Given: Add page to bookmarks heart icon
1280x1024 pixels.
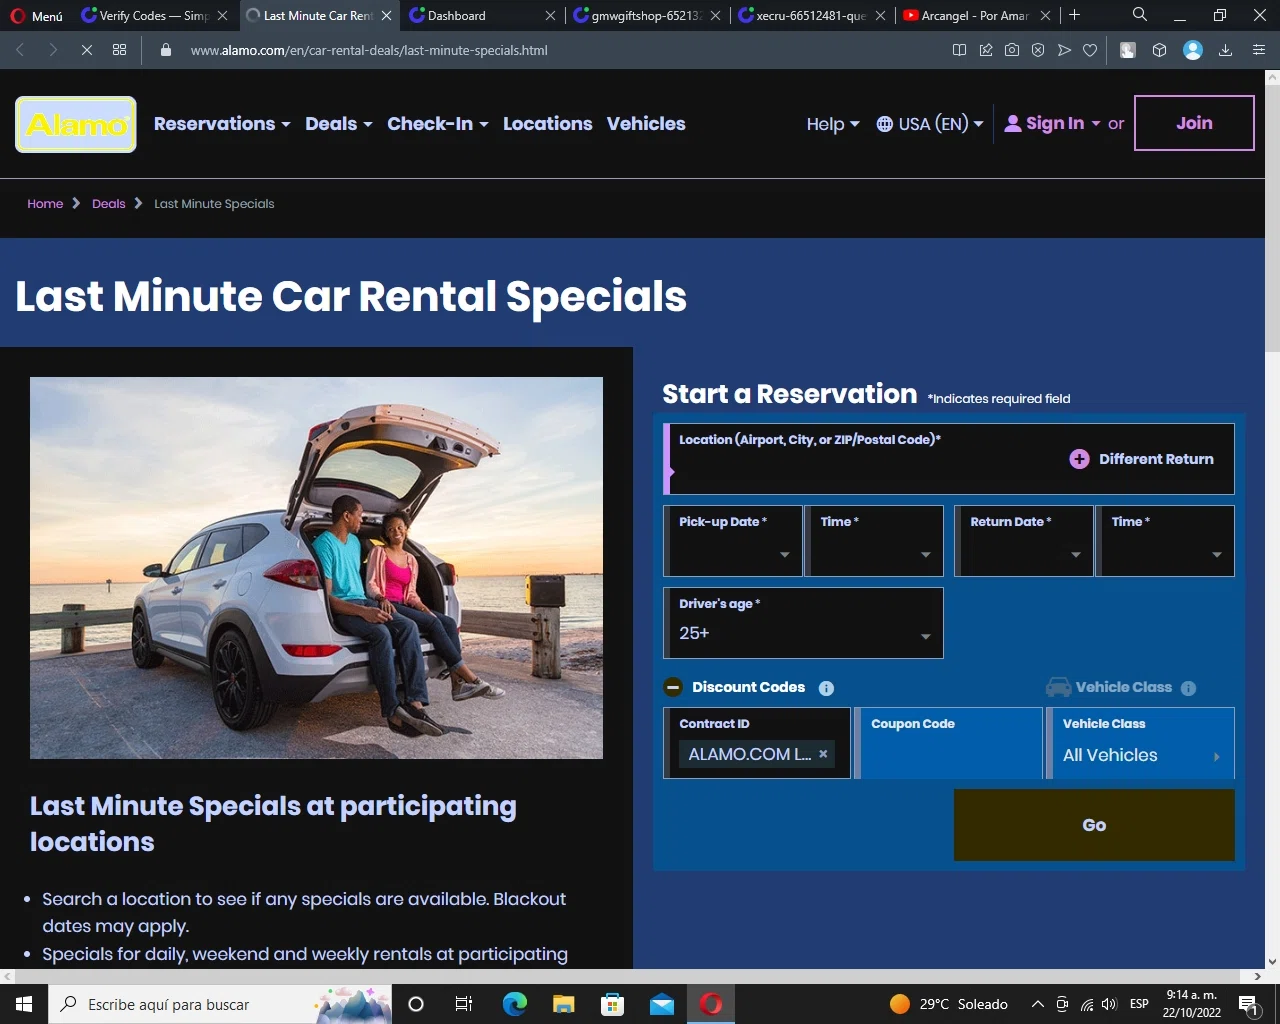Looking at the screenshot, I should (x=1090, y=50).
